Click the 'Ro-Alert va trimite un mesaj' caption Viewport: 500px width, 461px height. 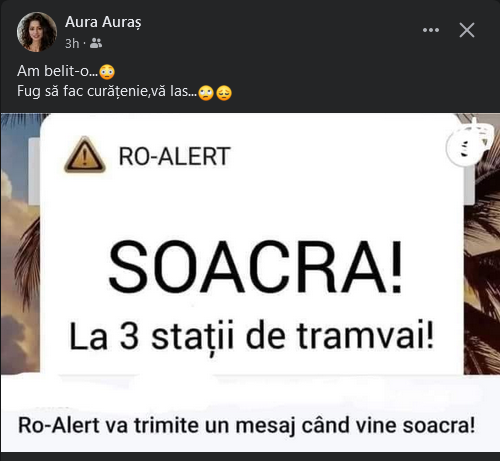[247, 425]
